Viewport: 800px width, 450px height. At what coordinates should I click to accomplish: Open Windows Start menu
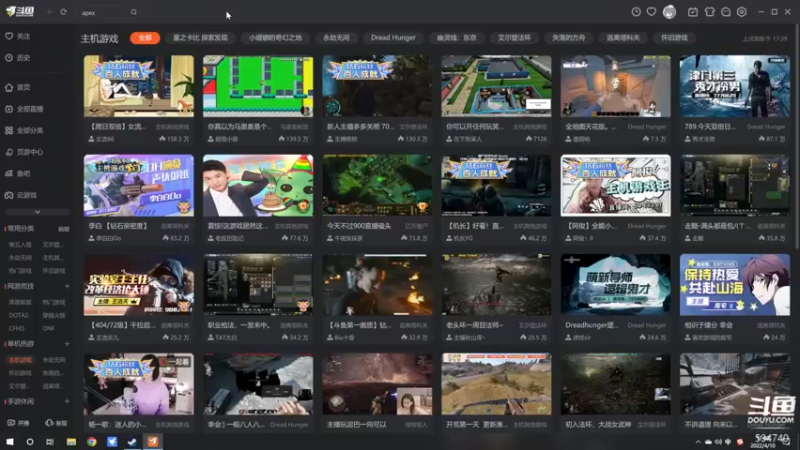coord(10,441)
